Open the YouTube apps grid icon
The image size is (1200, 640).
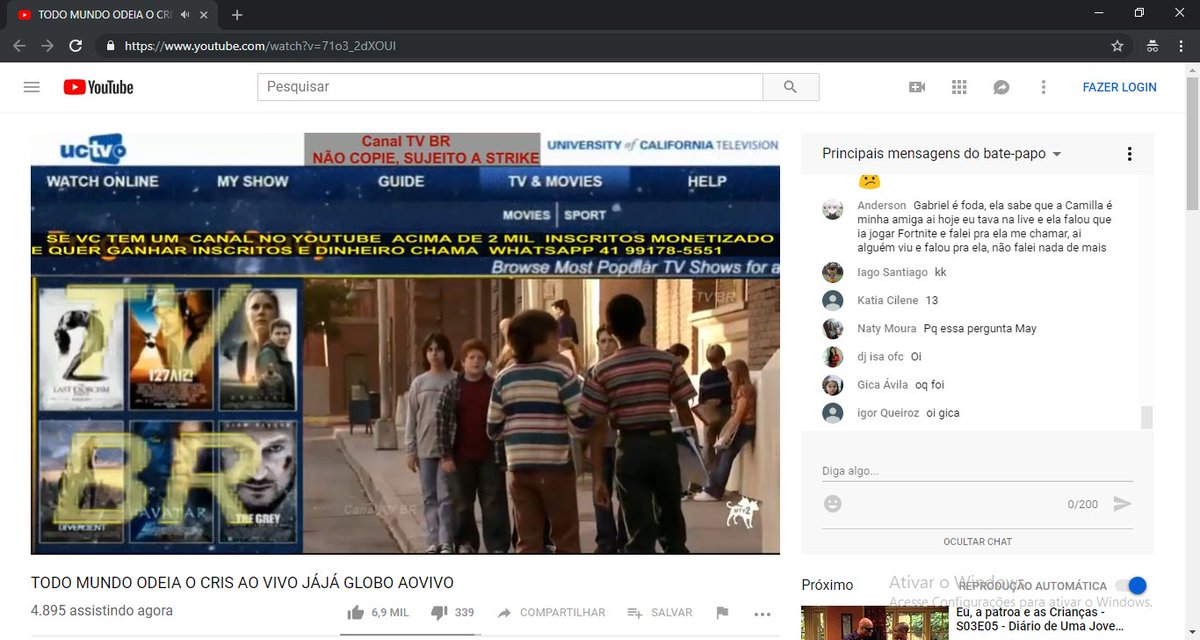(x=959, y=87)
